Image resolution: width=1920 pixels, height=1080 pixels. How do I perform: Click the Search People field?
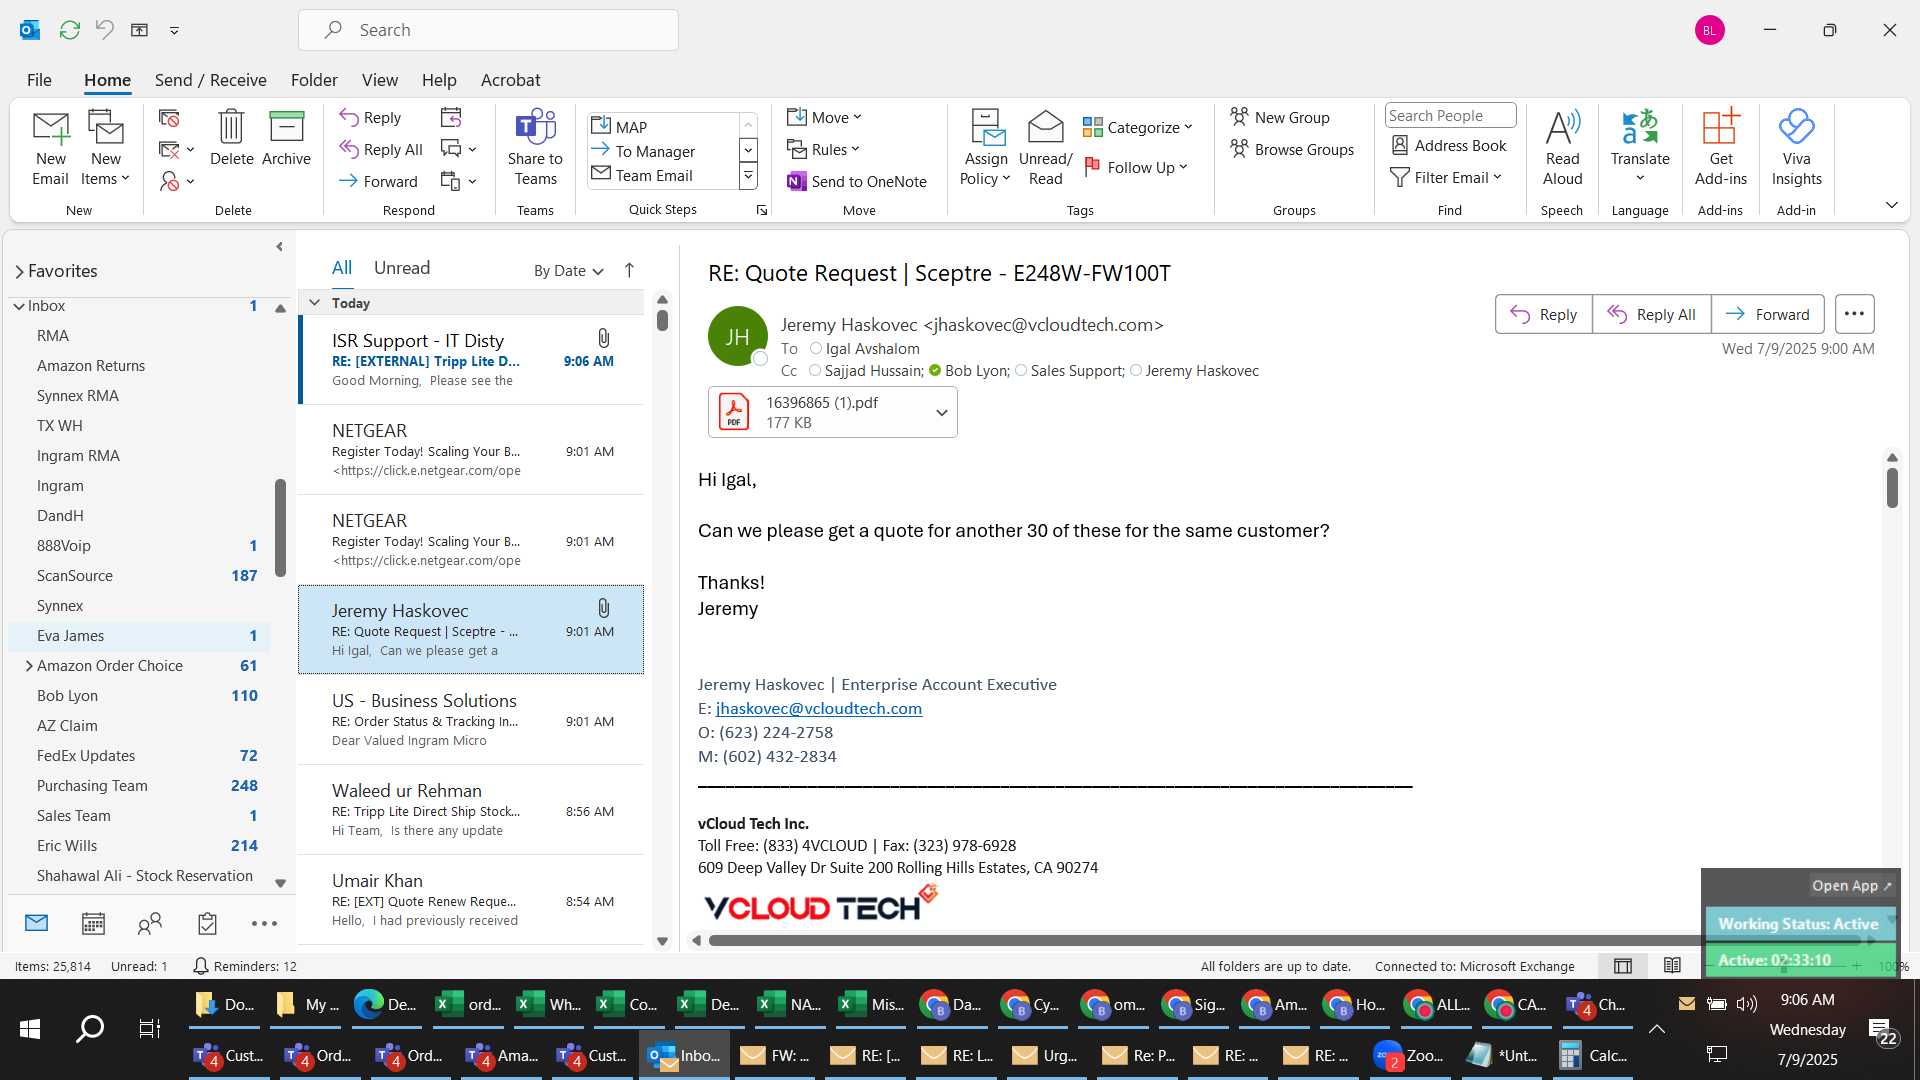(x=1450, y=116)
